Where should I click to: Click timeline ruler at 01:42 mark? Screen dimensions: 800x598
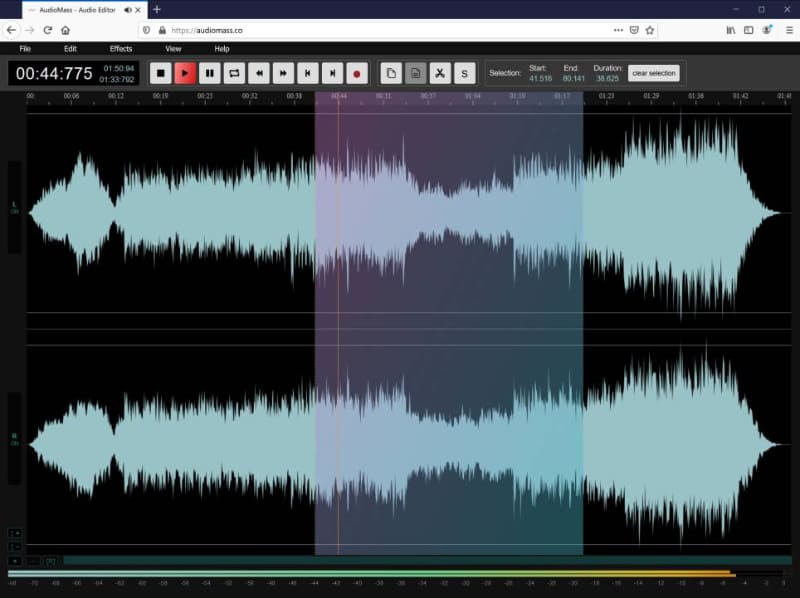(x=740, y=96)
